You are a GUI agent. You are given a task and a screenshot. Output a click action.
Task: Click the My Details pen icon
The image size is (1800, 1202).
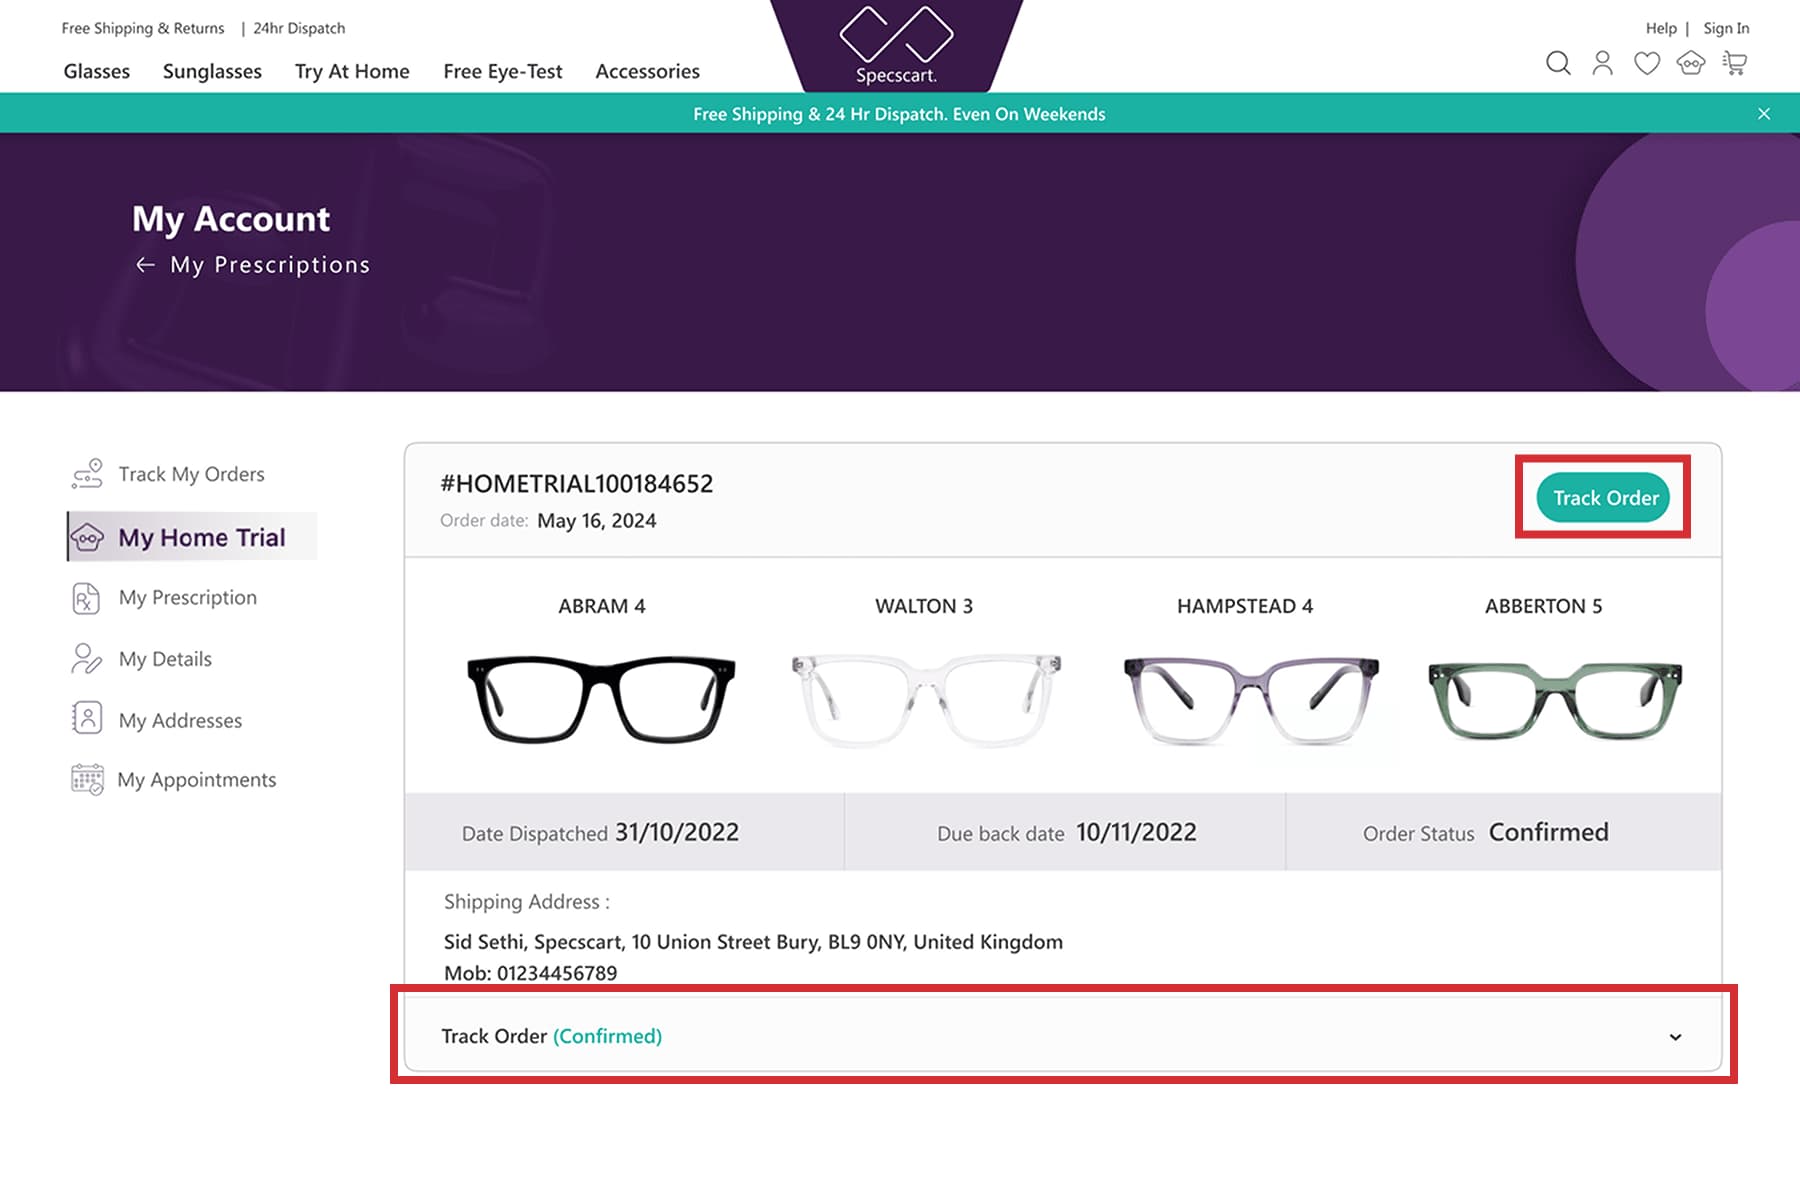click(86, 658)
